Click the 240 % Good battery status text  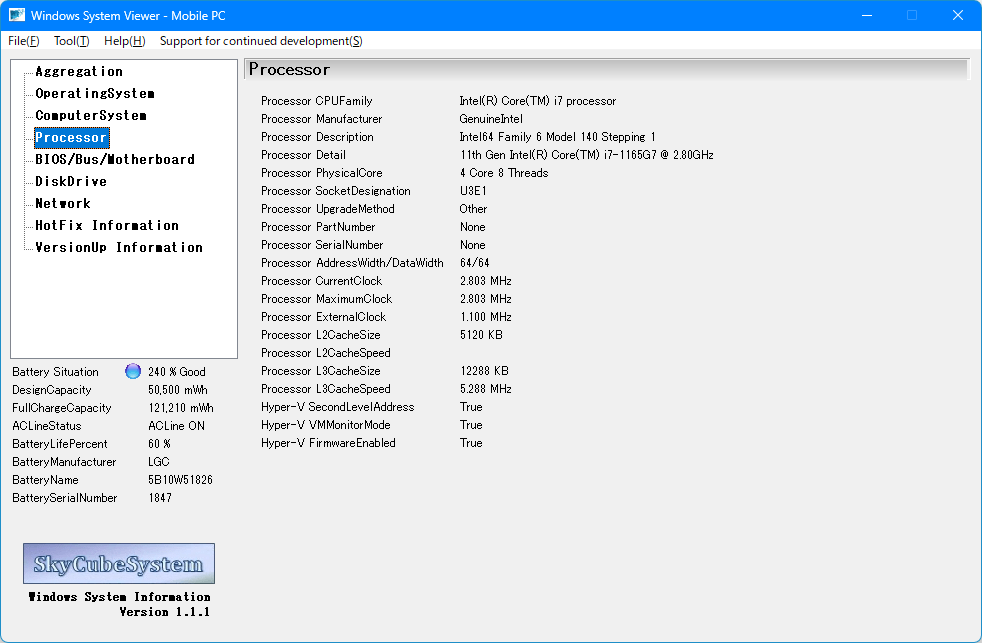177,372
